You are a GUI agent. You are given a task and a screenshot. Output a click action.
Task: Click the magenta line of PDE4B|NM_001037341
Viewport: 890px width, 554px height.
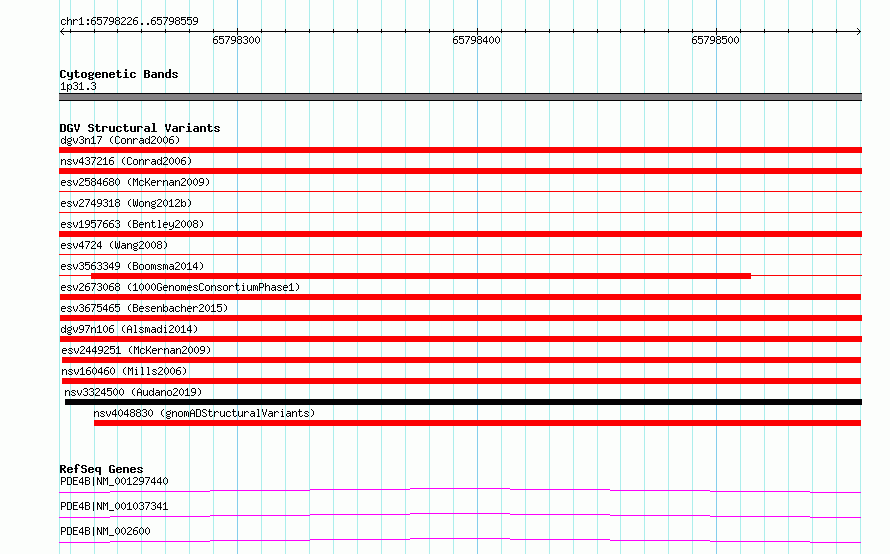tap(460, 515)
